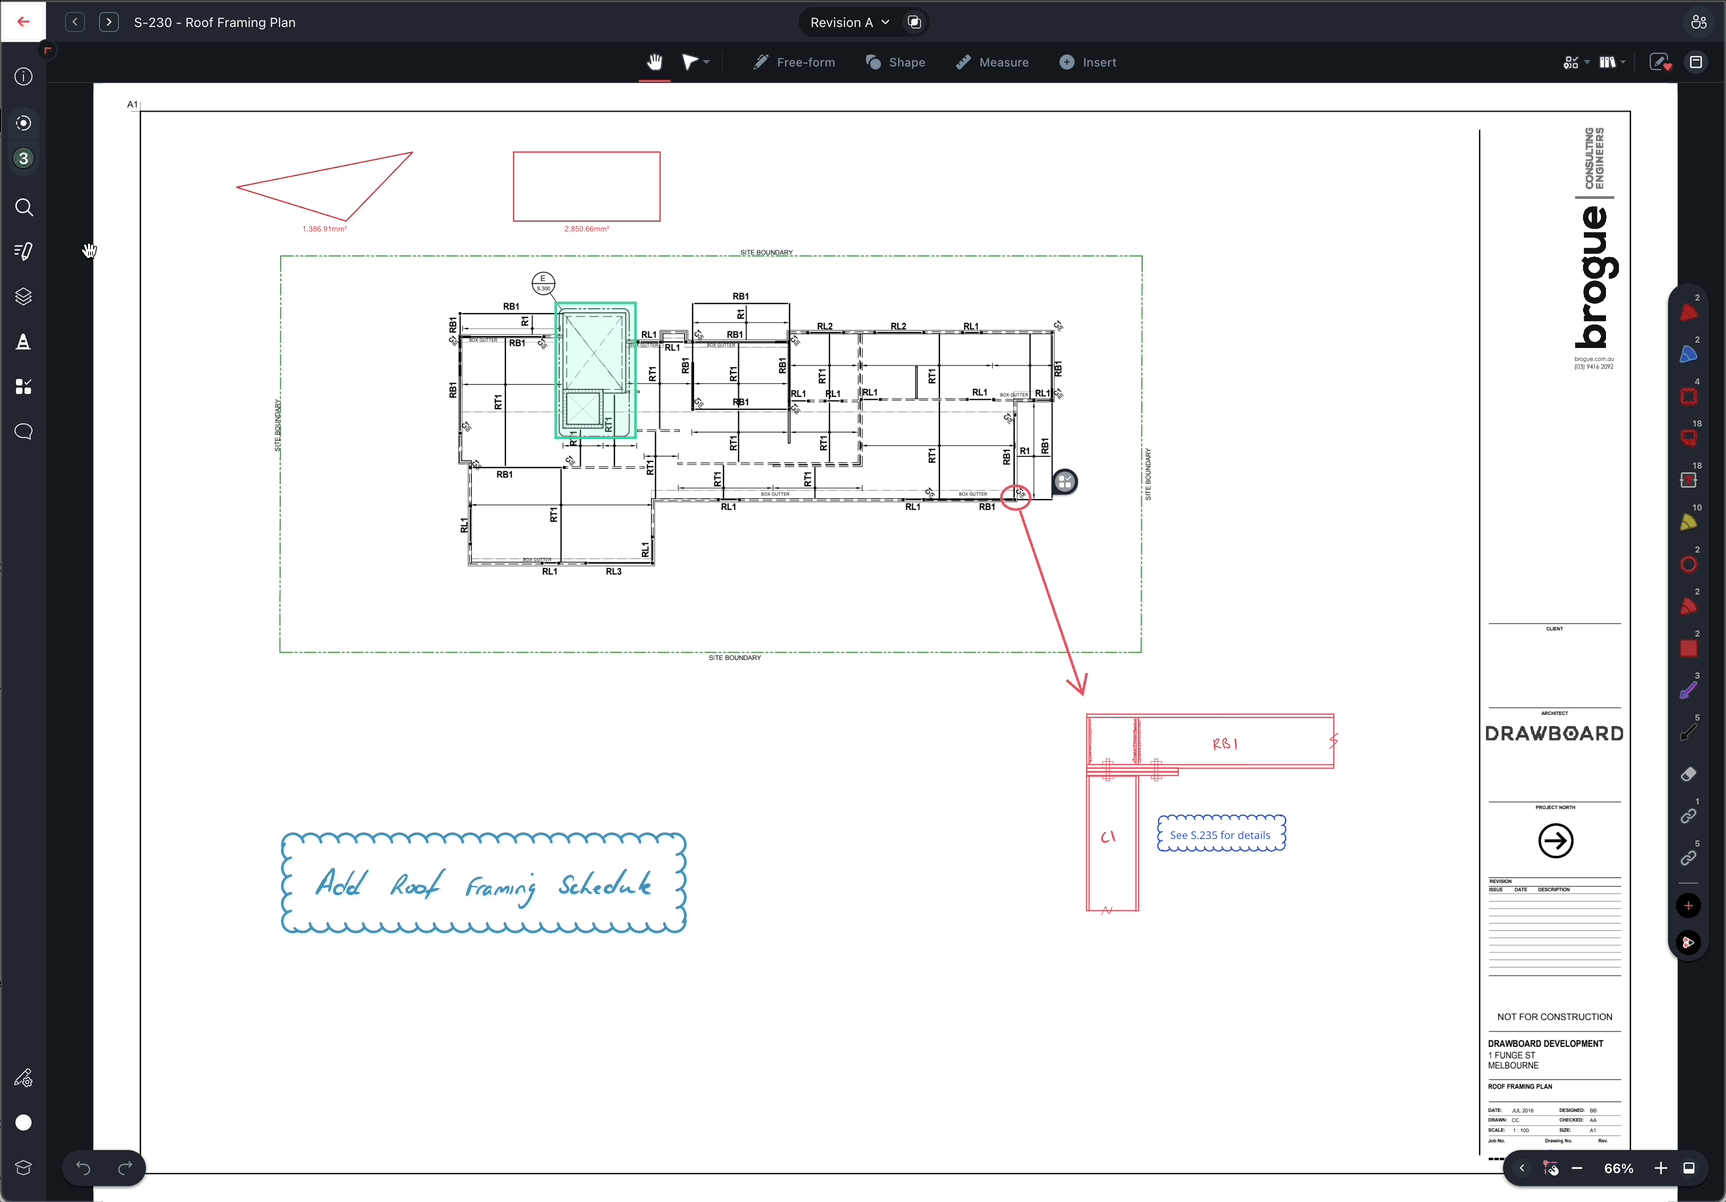Open the text tool A icon
Image resolution: width=1726 pixels, height=1202 pixels.
[x=24, y=342]
